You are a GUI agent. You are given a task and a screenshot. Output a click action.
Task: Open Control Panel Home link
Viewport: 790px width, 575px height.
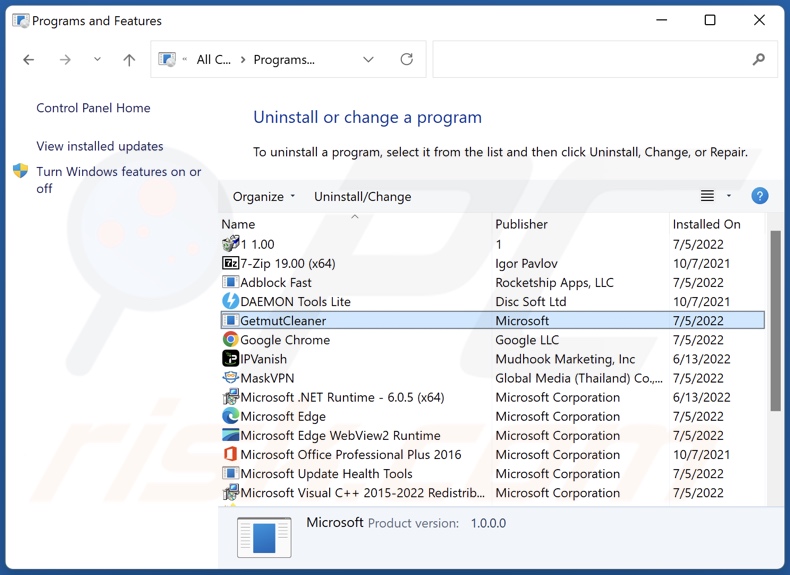[93, 108]
